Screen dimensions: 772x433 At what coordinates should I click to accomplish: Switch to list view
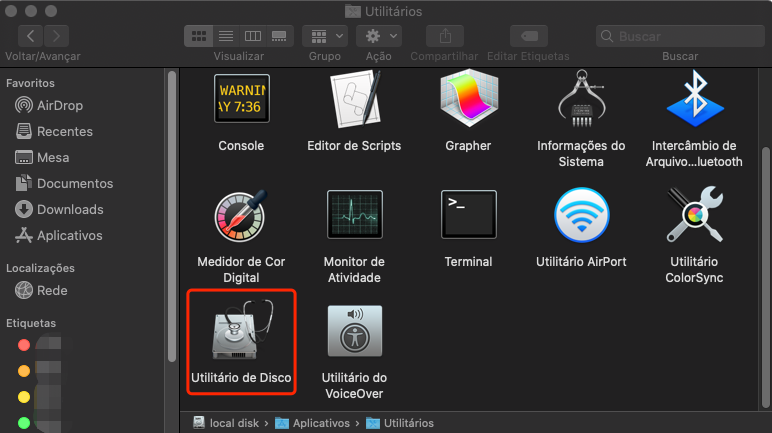pos(226,36)
